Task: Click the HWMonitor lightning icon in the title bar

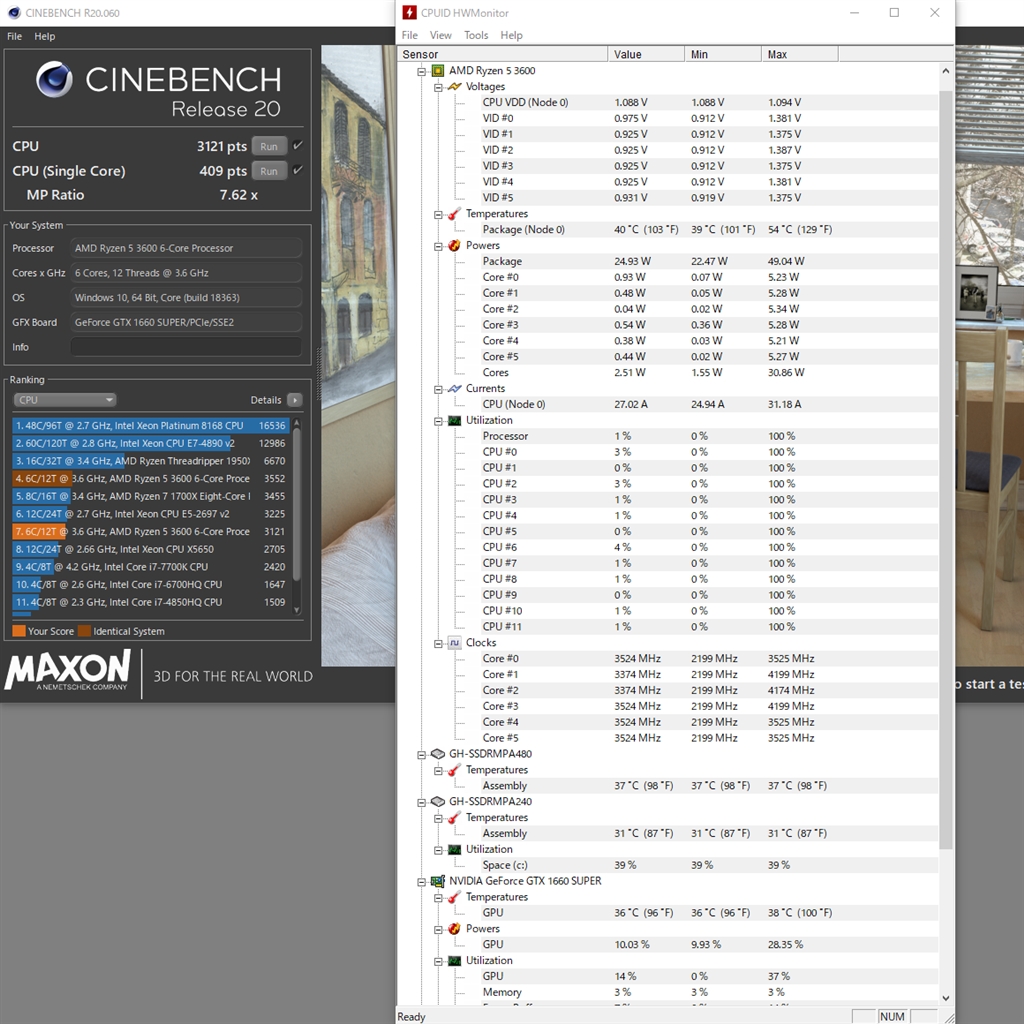Action: point(409,12)
